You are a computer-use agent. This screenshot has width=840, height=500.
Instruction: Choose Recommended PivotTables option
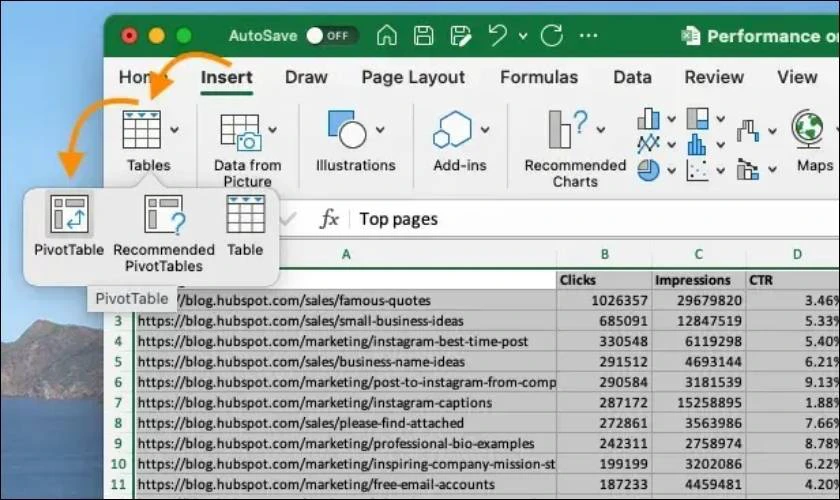pos(164,234)
